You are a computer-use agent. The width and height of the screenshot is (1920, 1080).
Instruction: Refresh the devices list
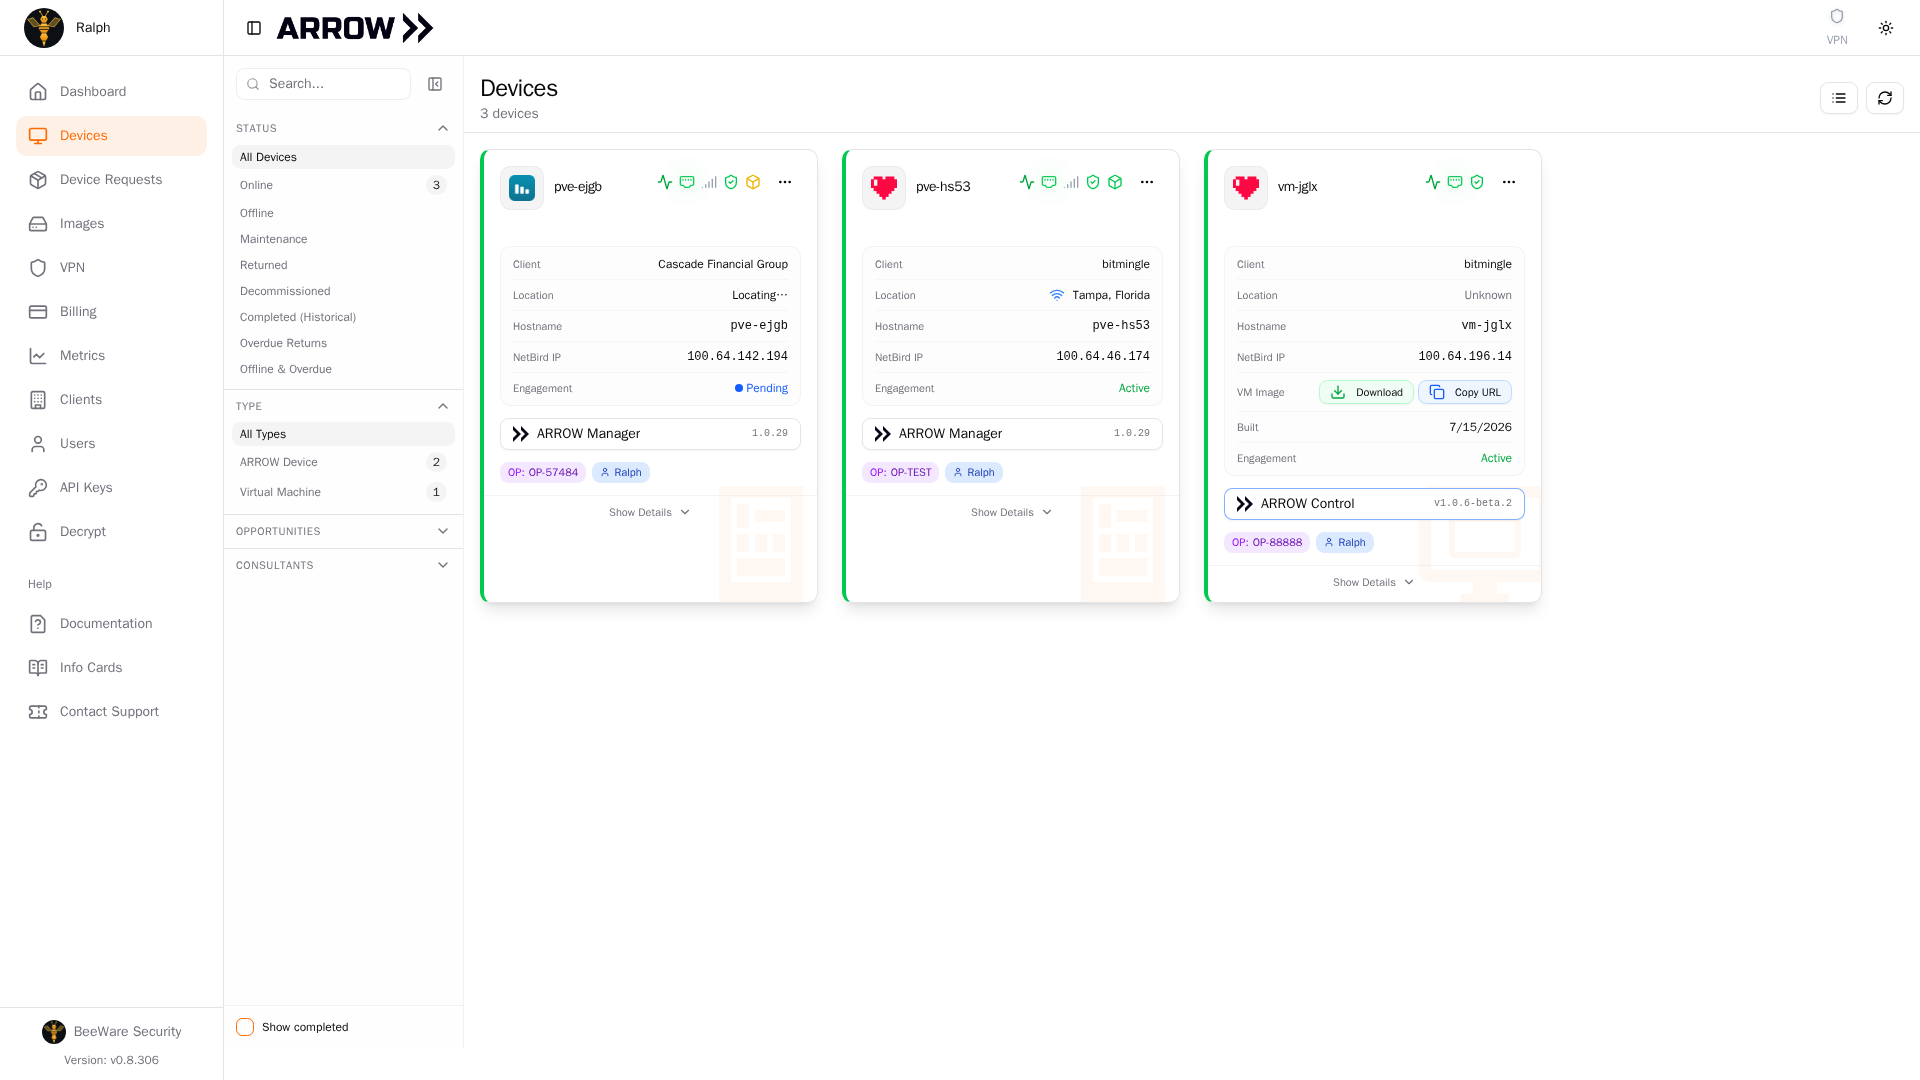click(x=1884, y=98)
